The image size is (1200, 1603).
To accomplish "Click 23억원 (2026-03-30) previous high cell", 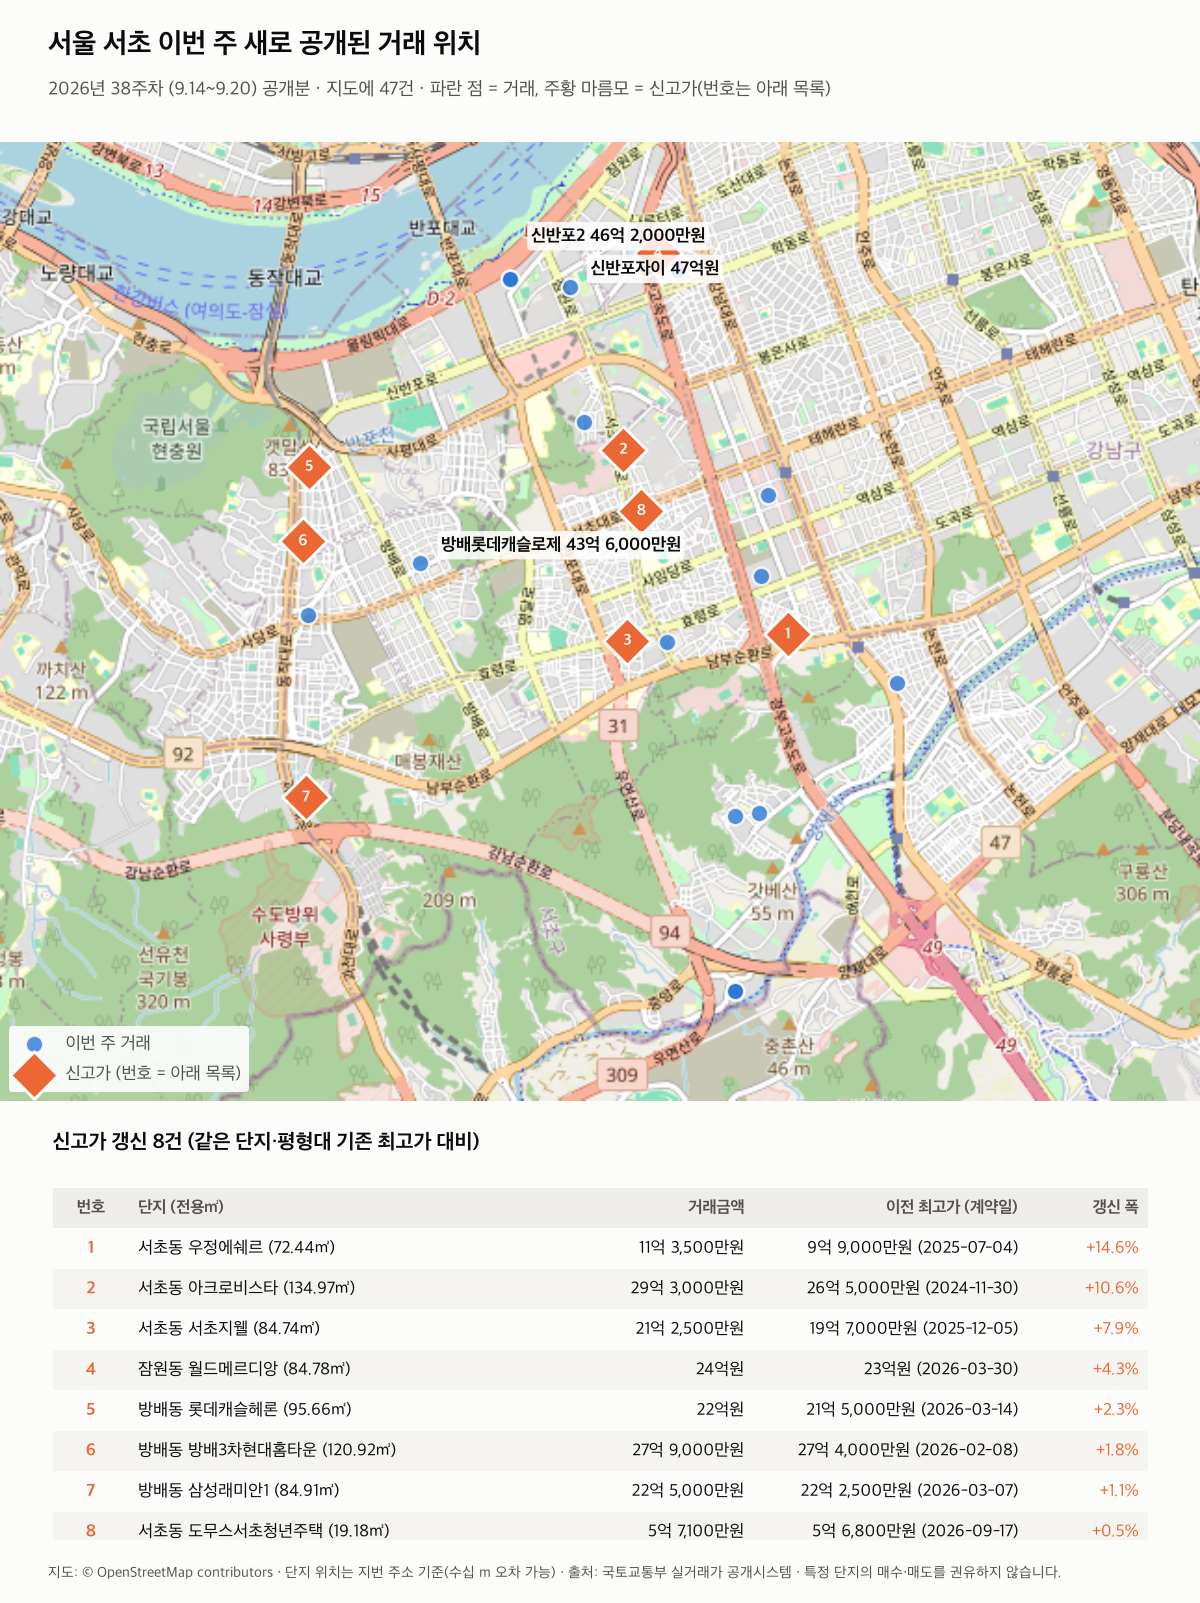I will tap(941, 1369).
